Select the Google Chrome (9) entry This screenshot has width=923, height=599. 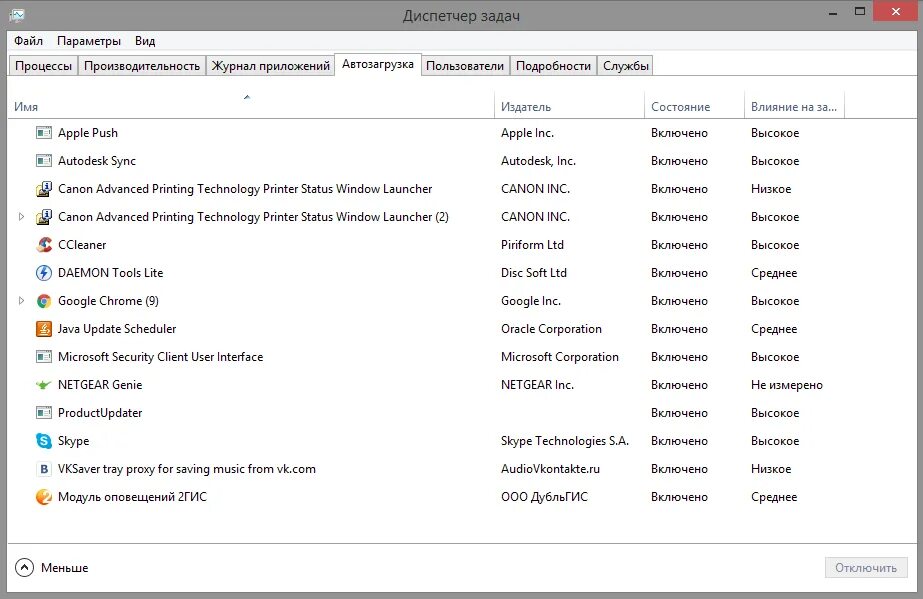(x=108, y=301)
